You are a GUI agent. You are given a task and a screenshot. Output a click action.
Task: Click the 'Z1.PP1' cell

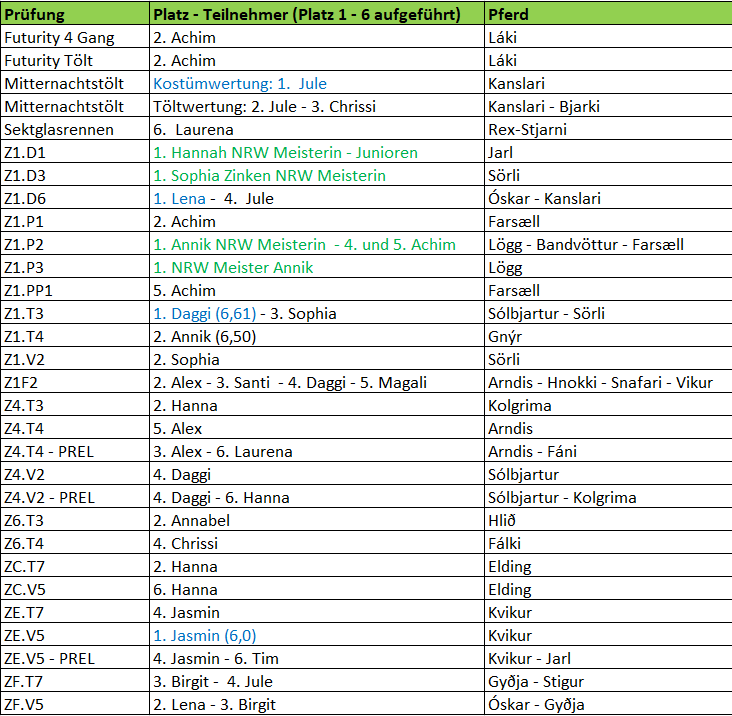pos(75,289)
